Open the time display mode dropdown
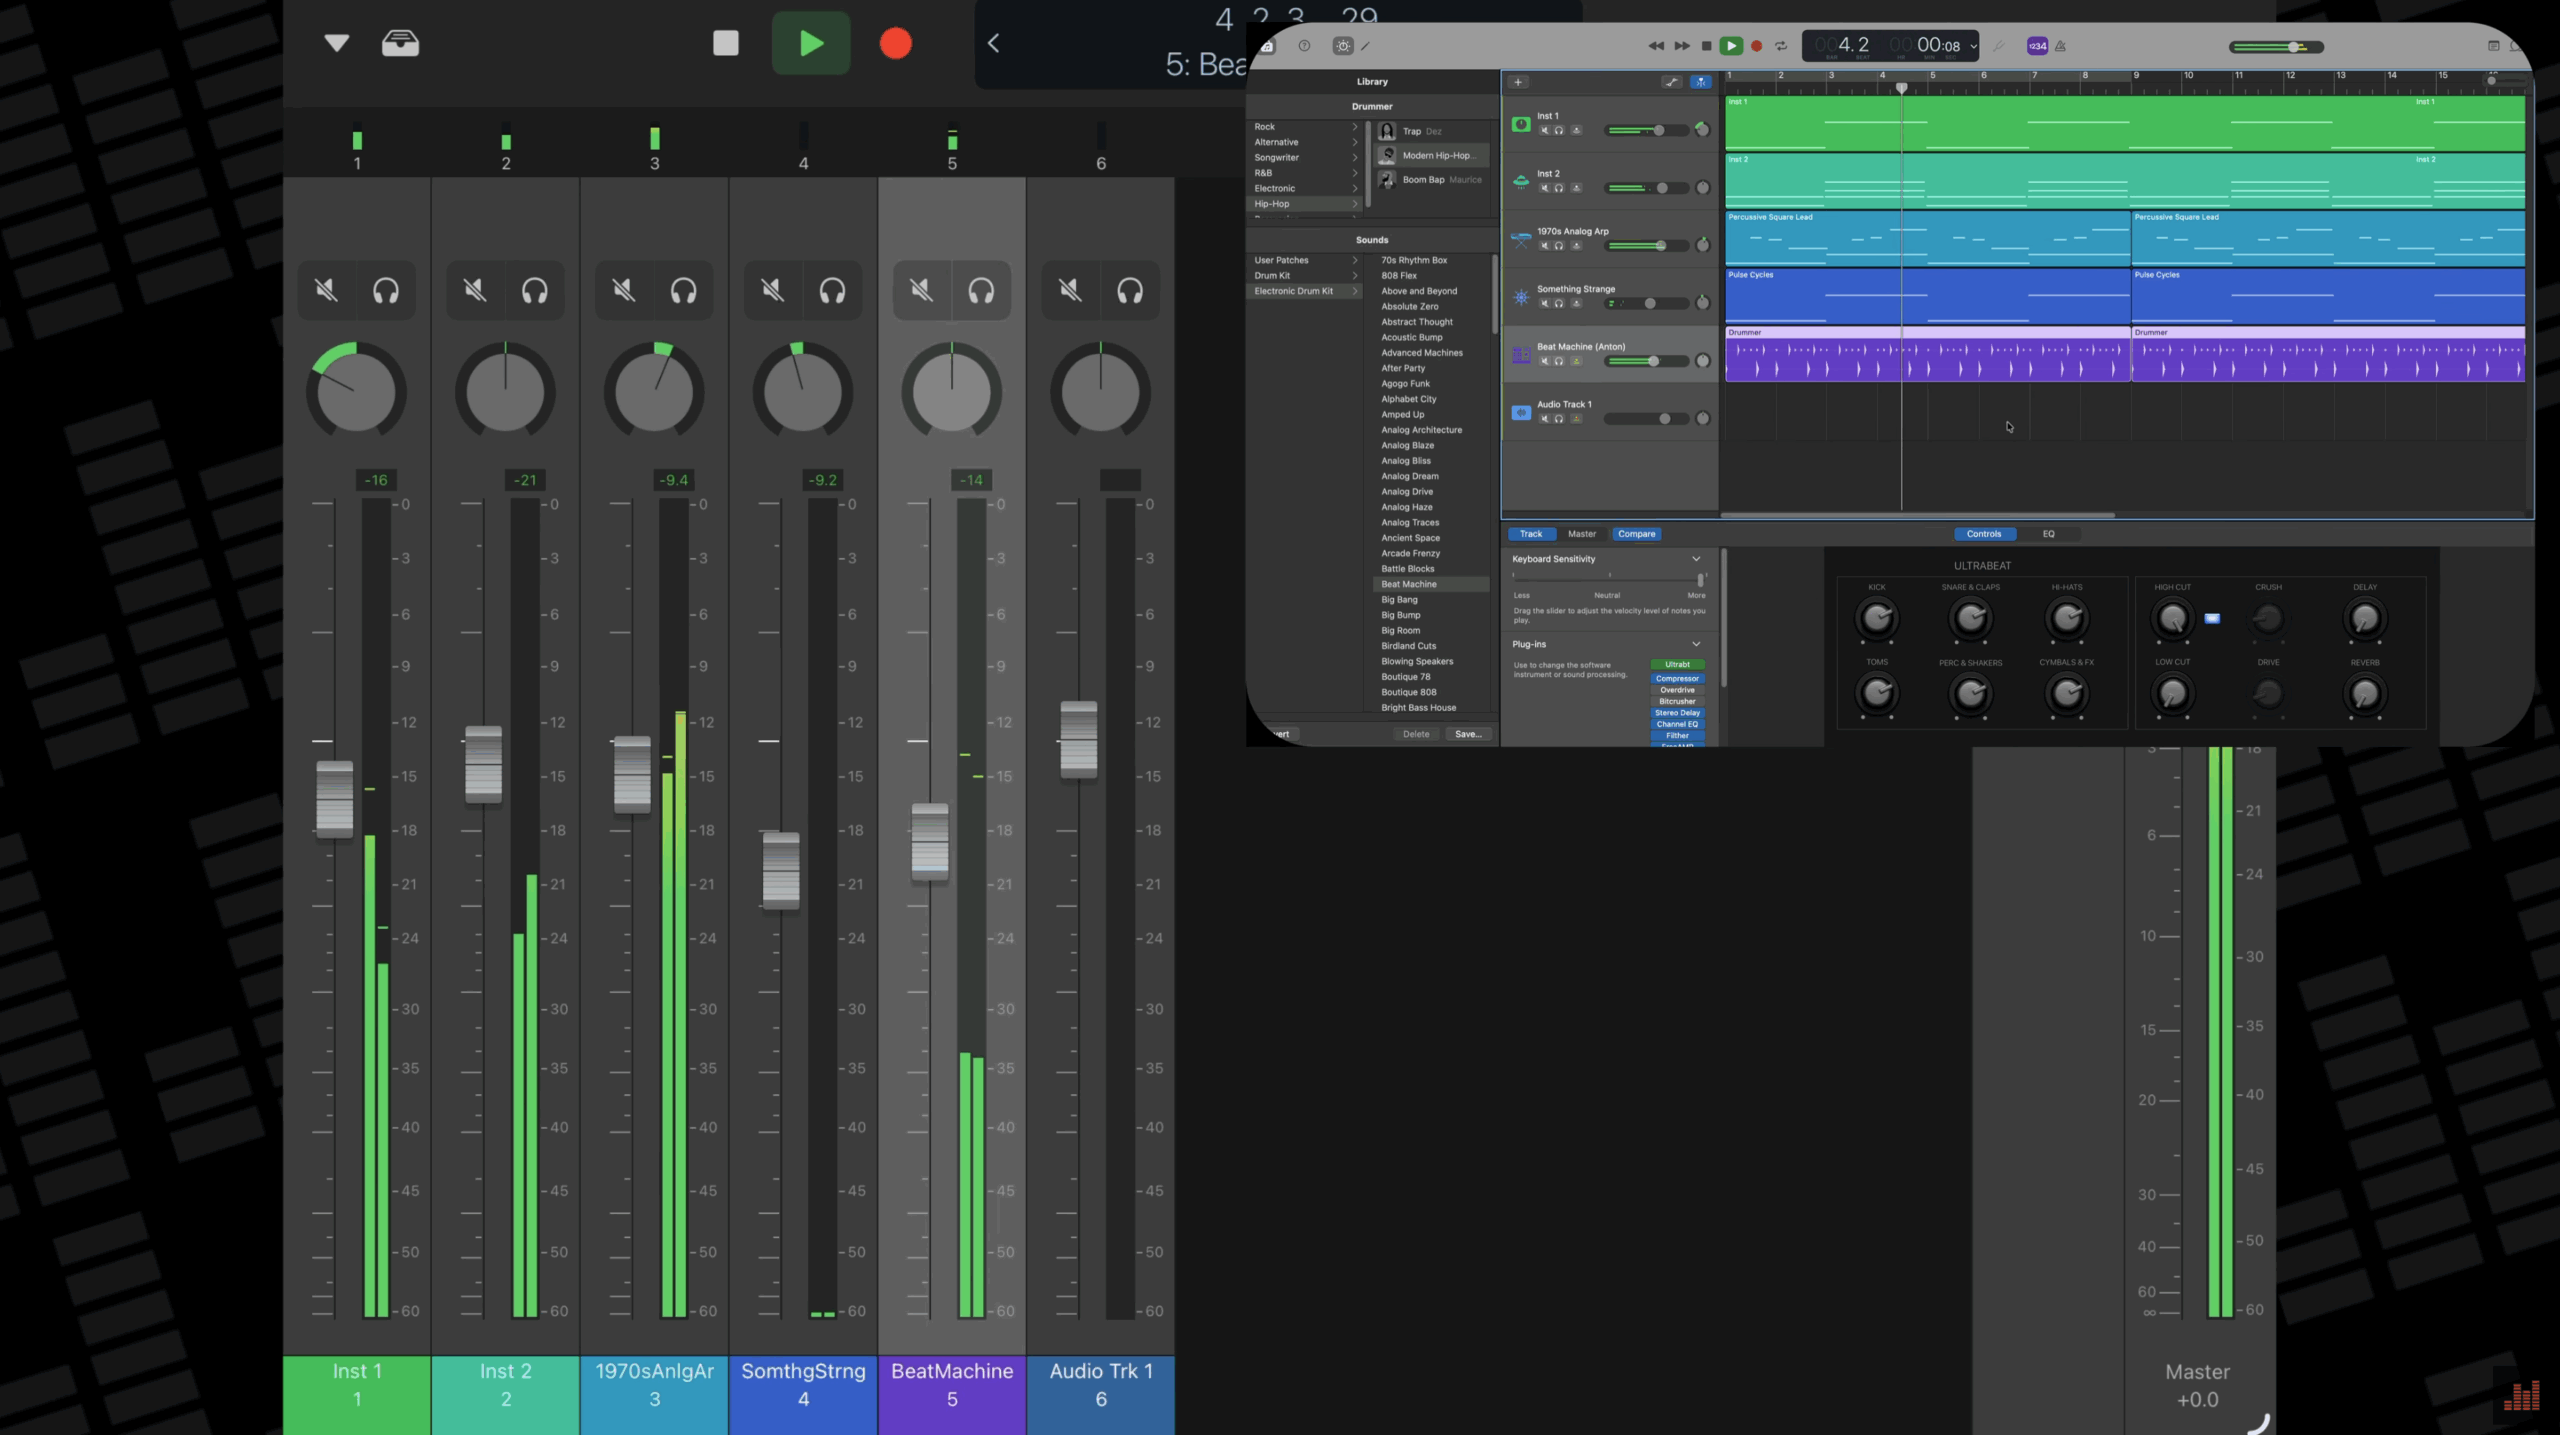This screenshot has width=2560, height=1435. pos(1973,46)
